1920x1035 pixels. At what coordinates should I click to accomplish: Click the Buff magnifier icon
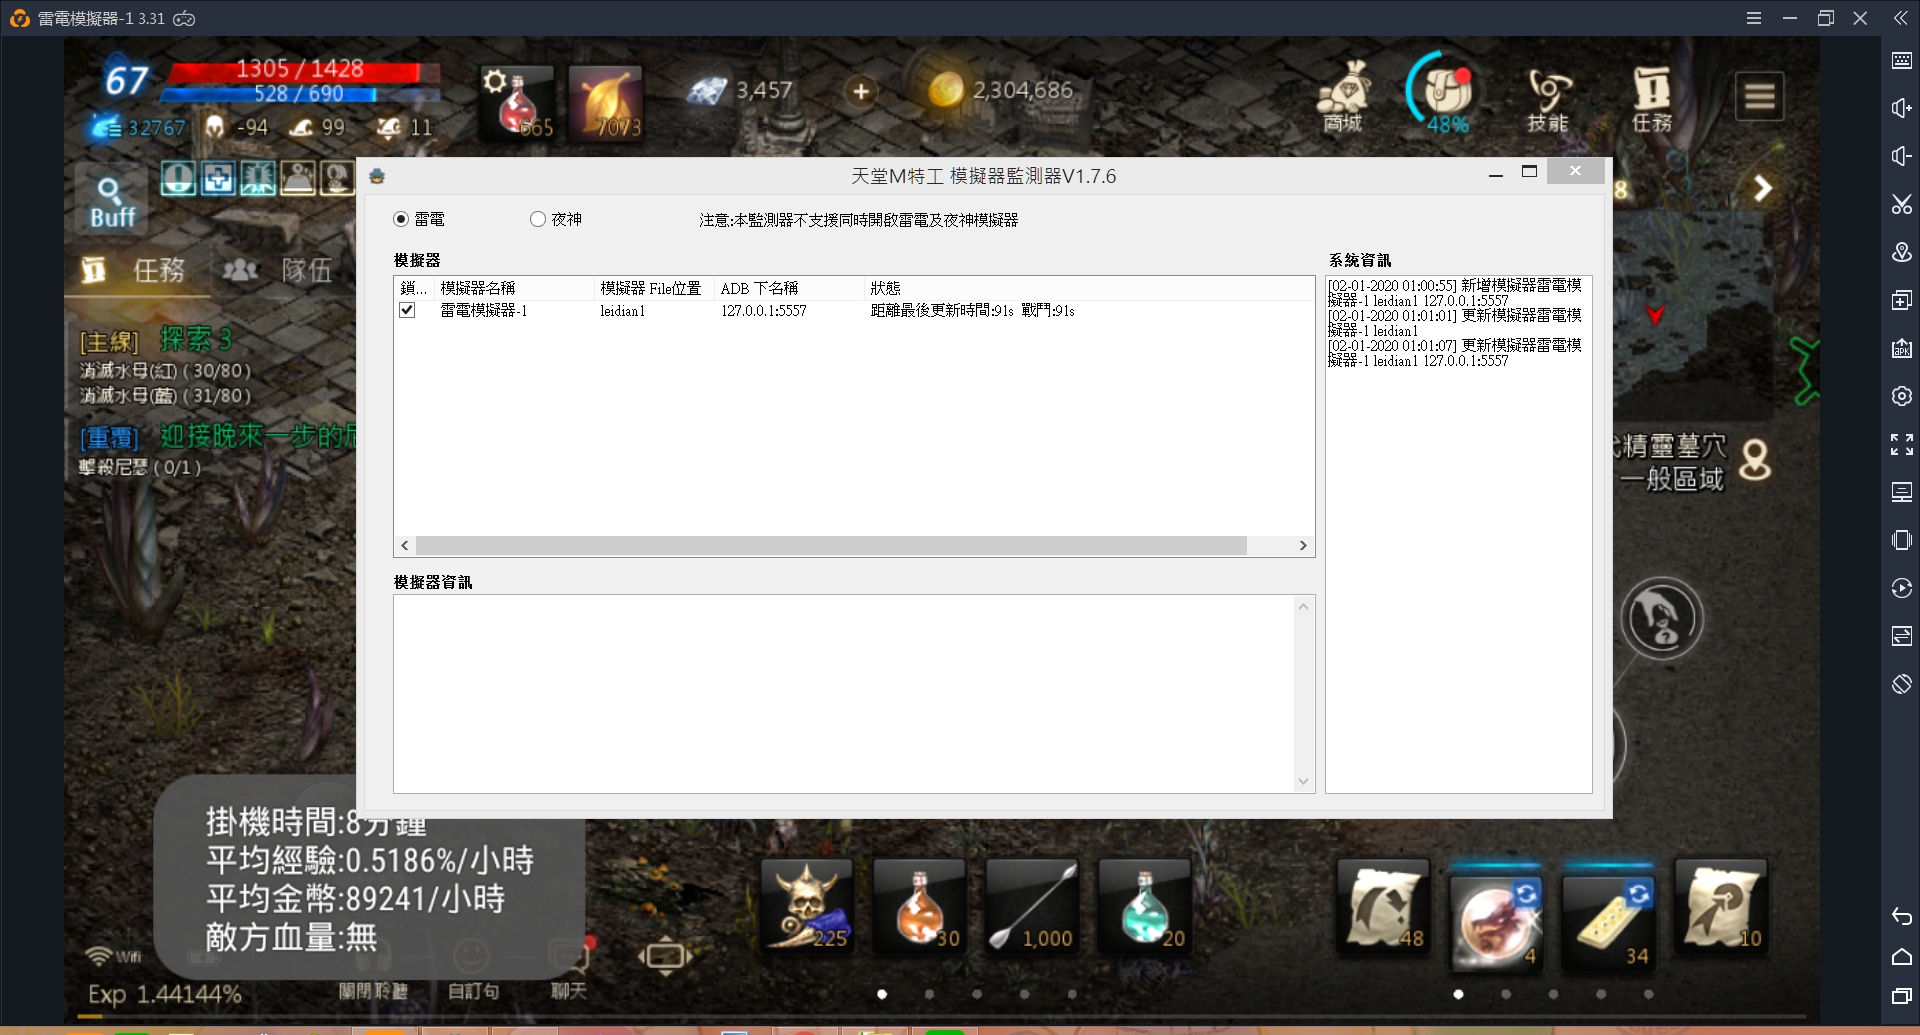coord(111,201)
